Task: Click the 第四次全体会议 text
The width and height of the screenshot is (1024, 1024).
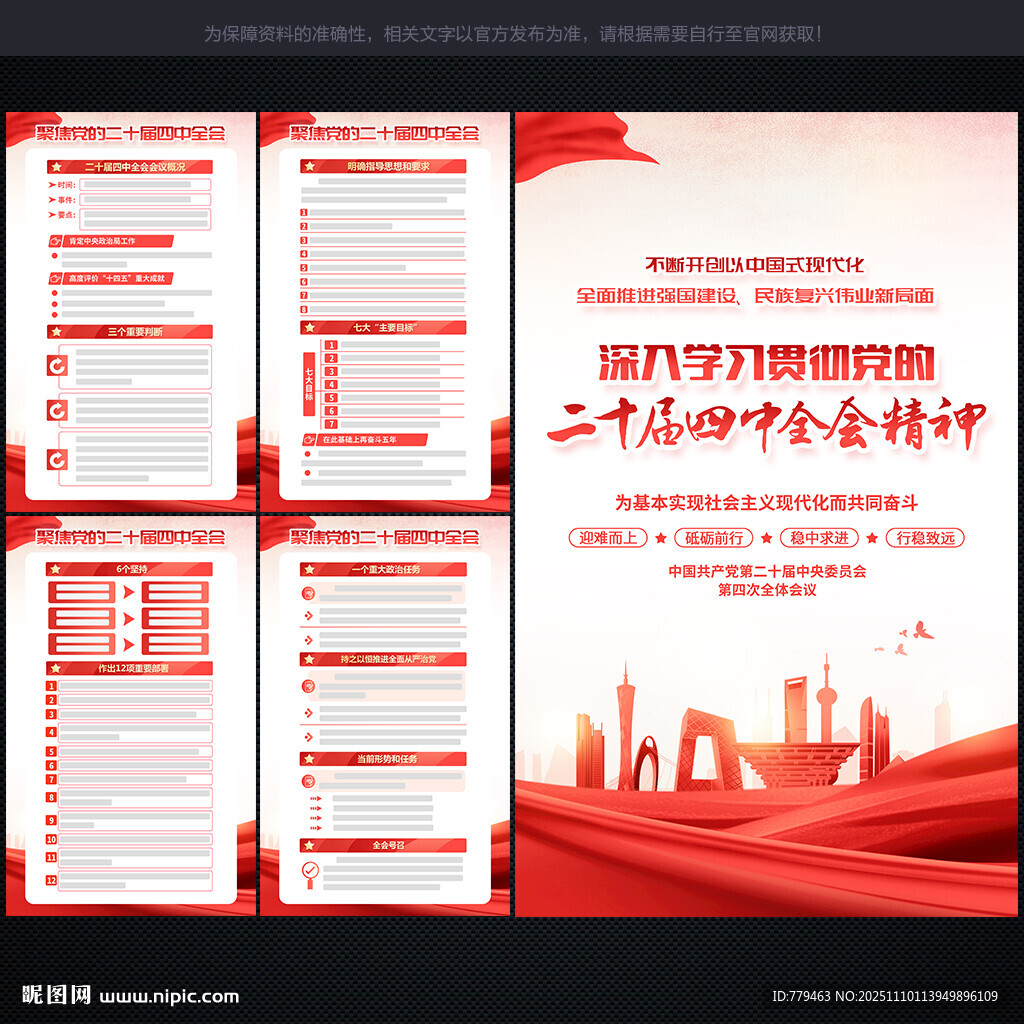Action: [767, 590]
